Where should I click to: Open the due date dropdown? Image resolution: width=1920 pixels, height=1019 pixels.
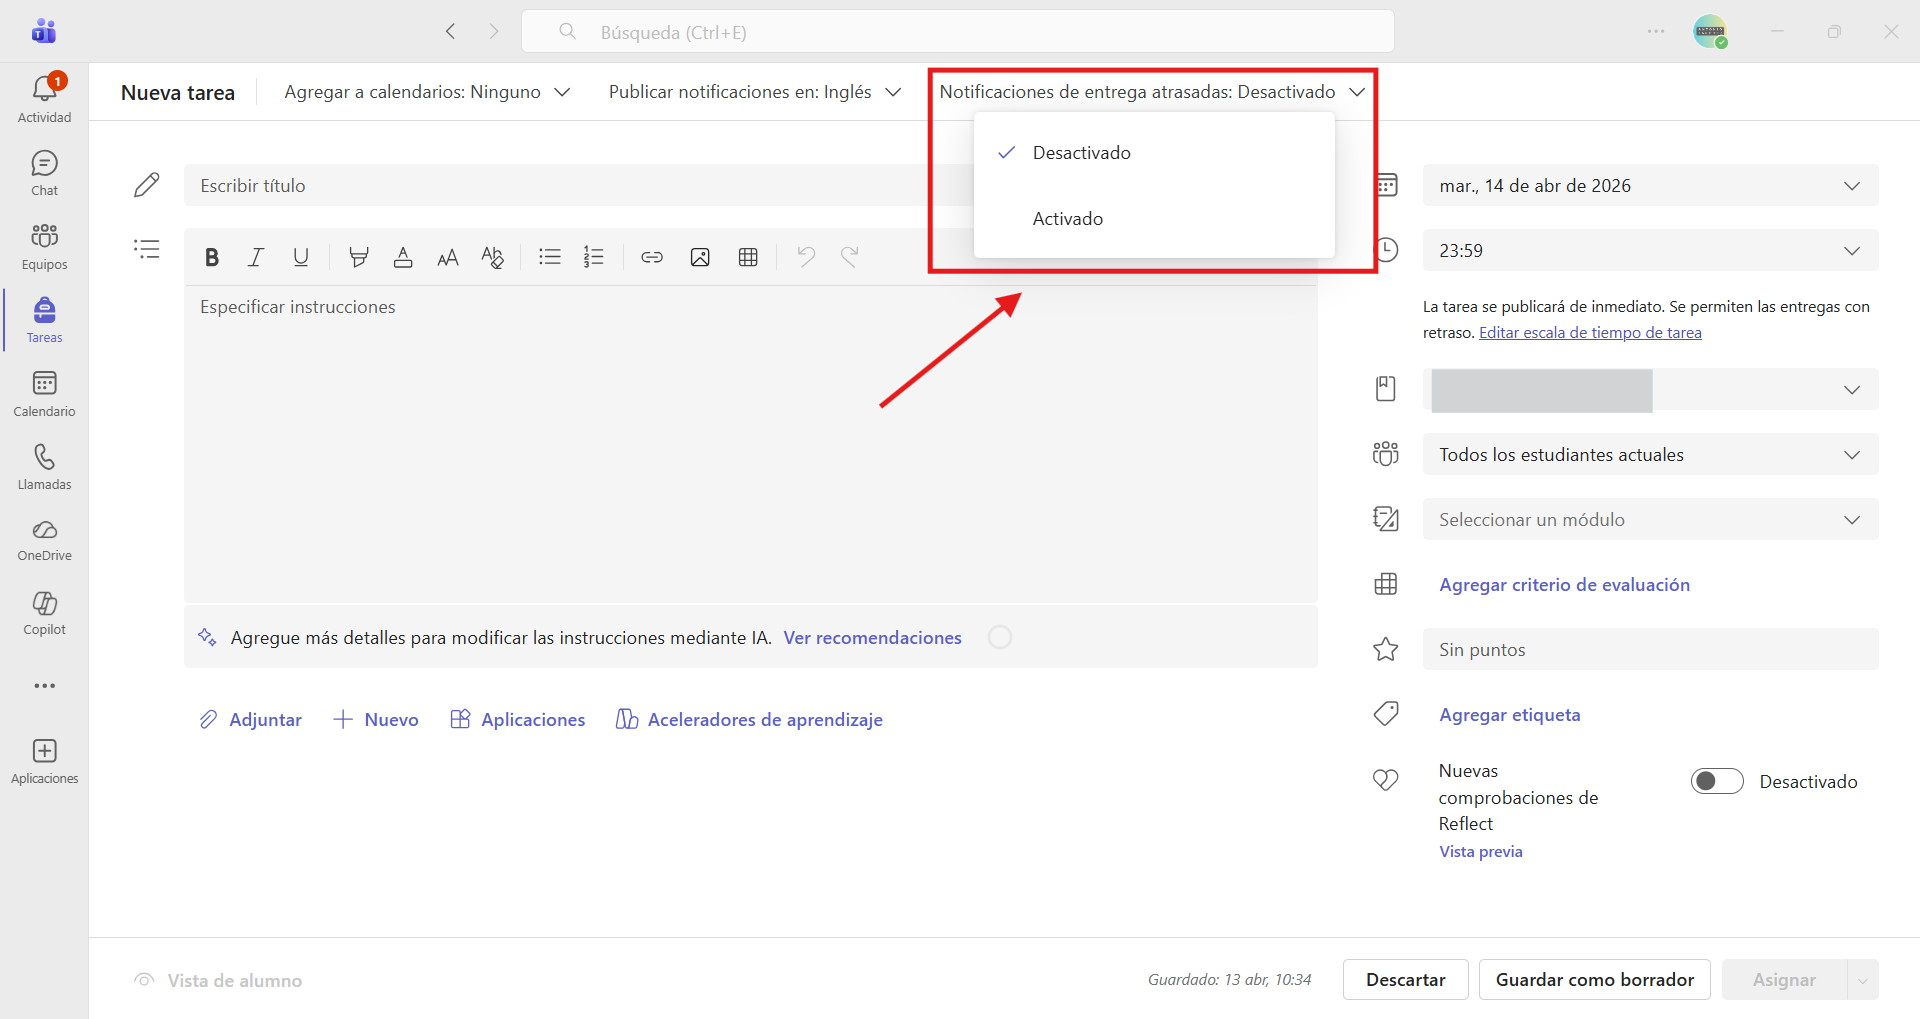(1650, 185)
